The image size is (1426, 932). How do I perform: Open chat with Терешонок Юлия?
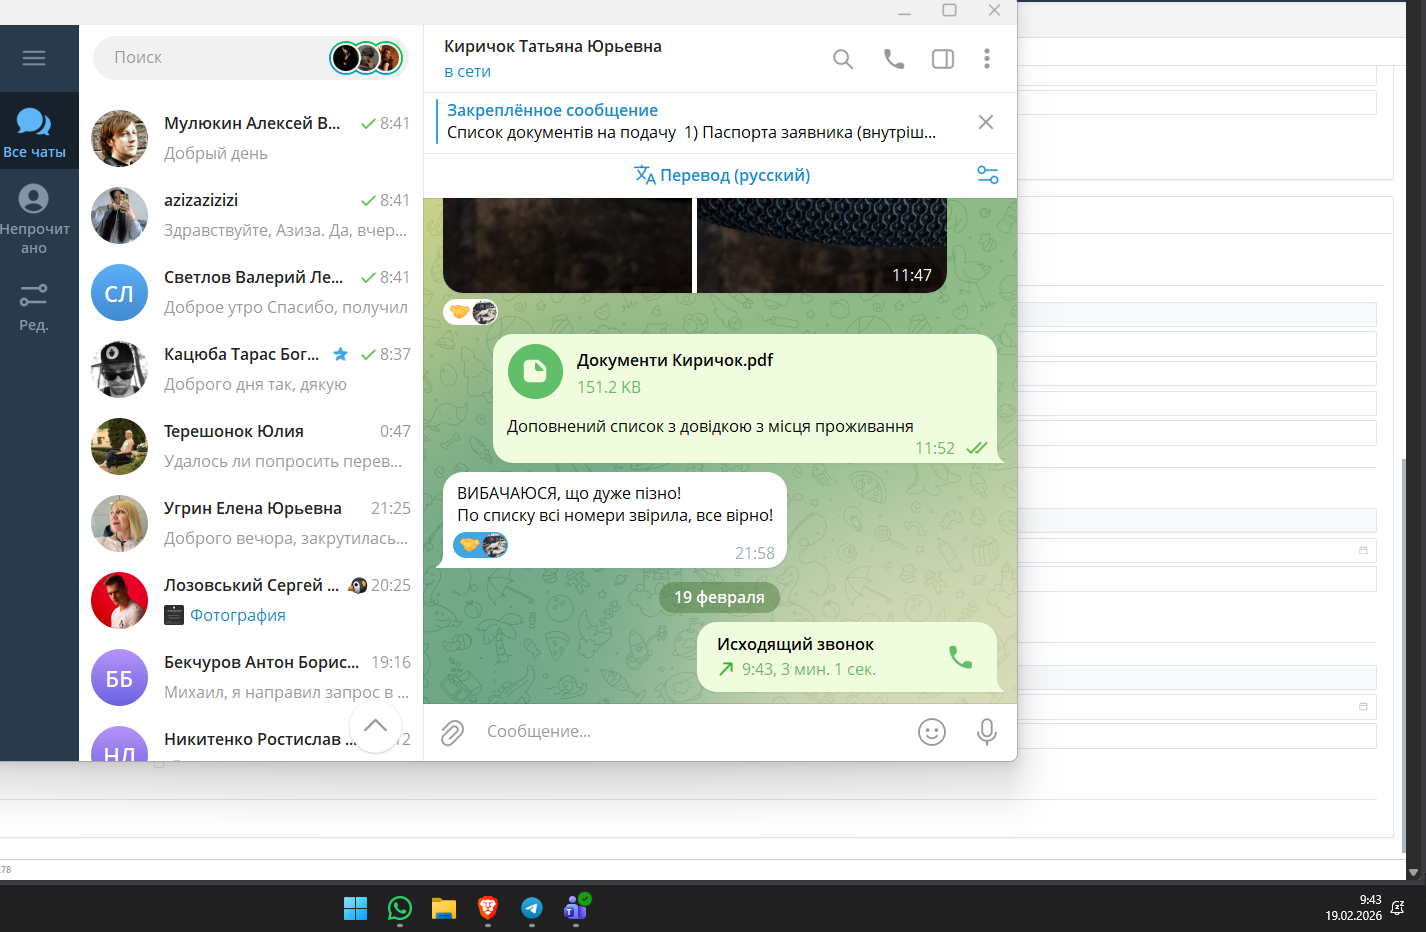pos(251,446)
